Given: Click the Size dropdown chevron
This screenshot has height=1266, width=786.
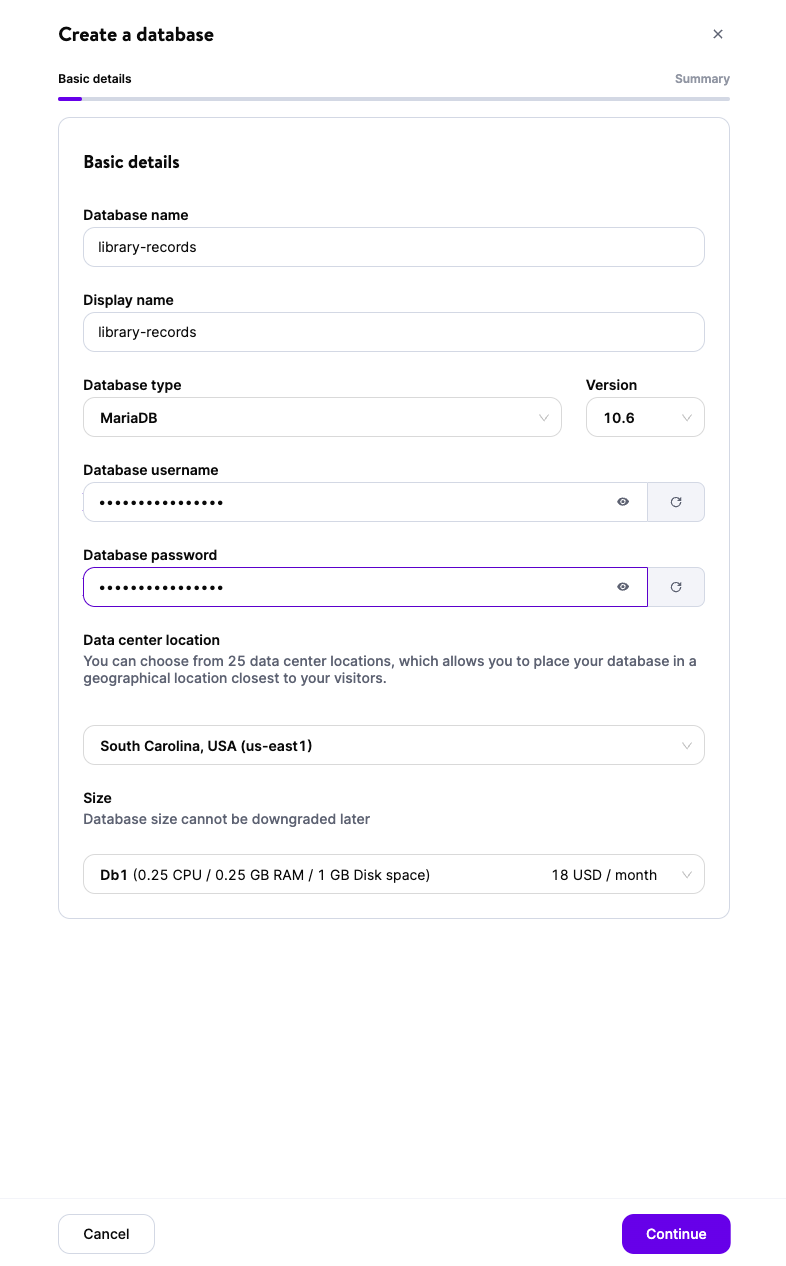Looking at the screenshot, I should [687, 874].
